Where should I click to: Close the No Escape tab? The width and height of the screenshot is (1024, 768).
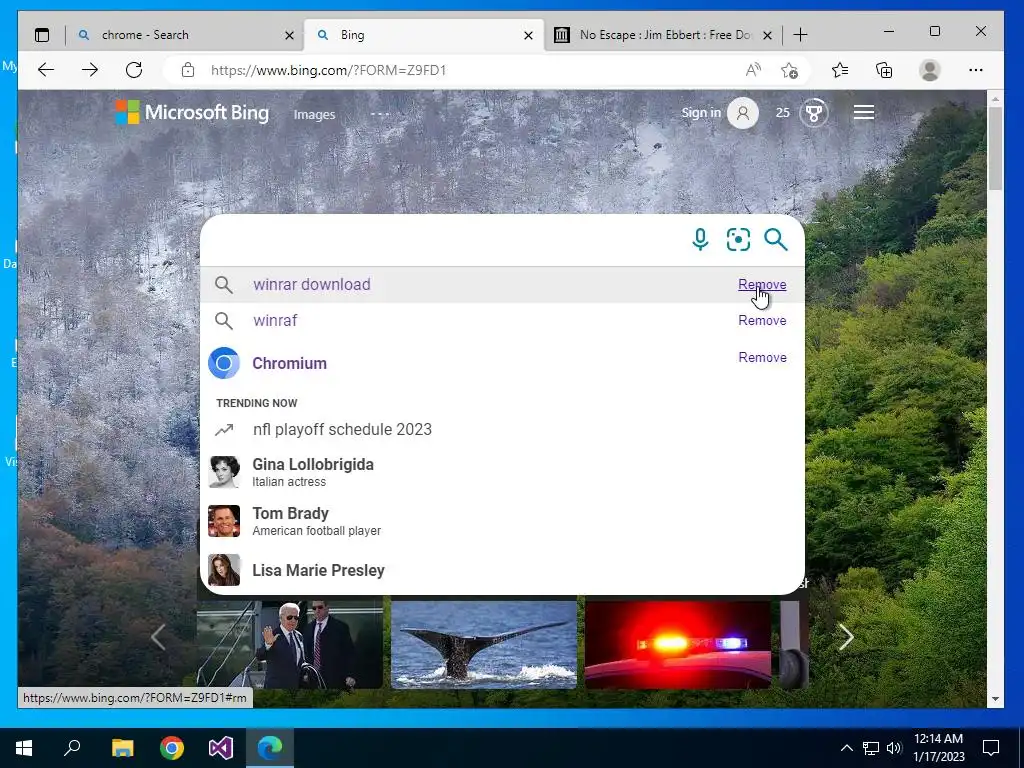(x=768, y=35)
